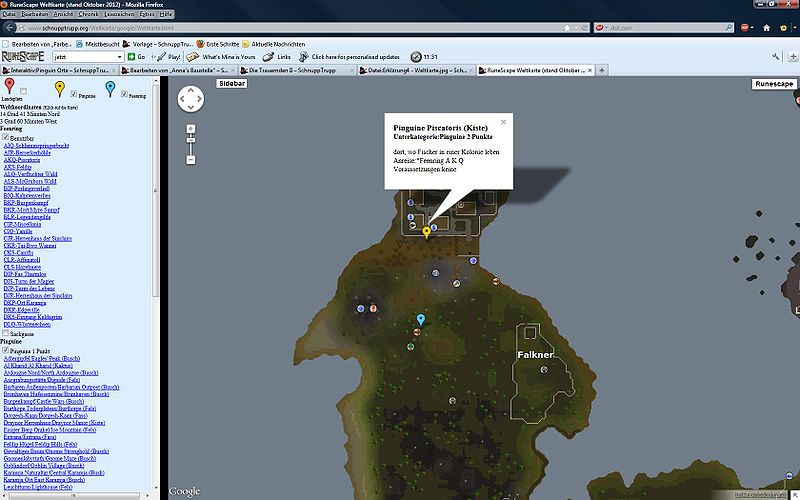Click the wrench icon on the toolbar

point(776,57)
